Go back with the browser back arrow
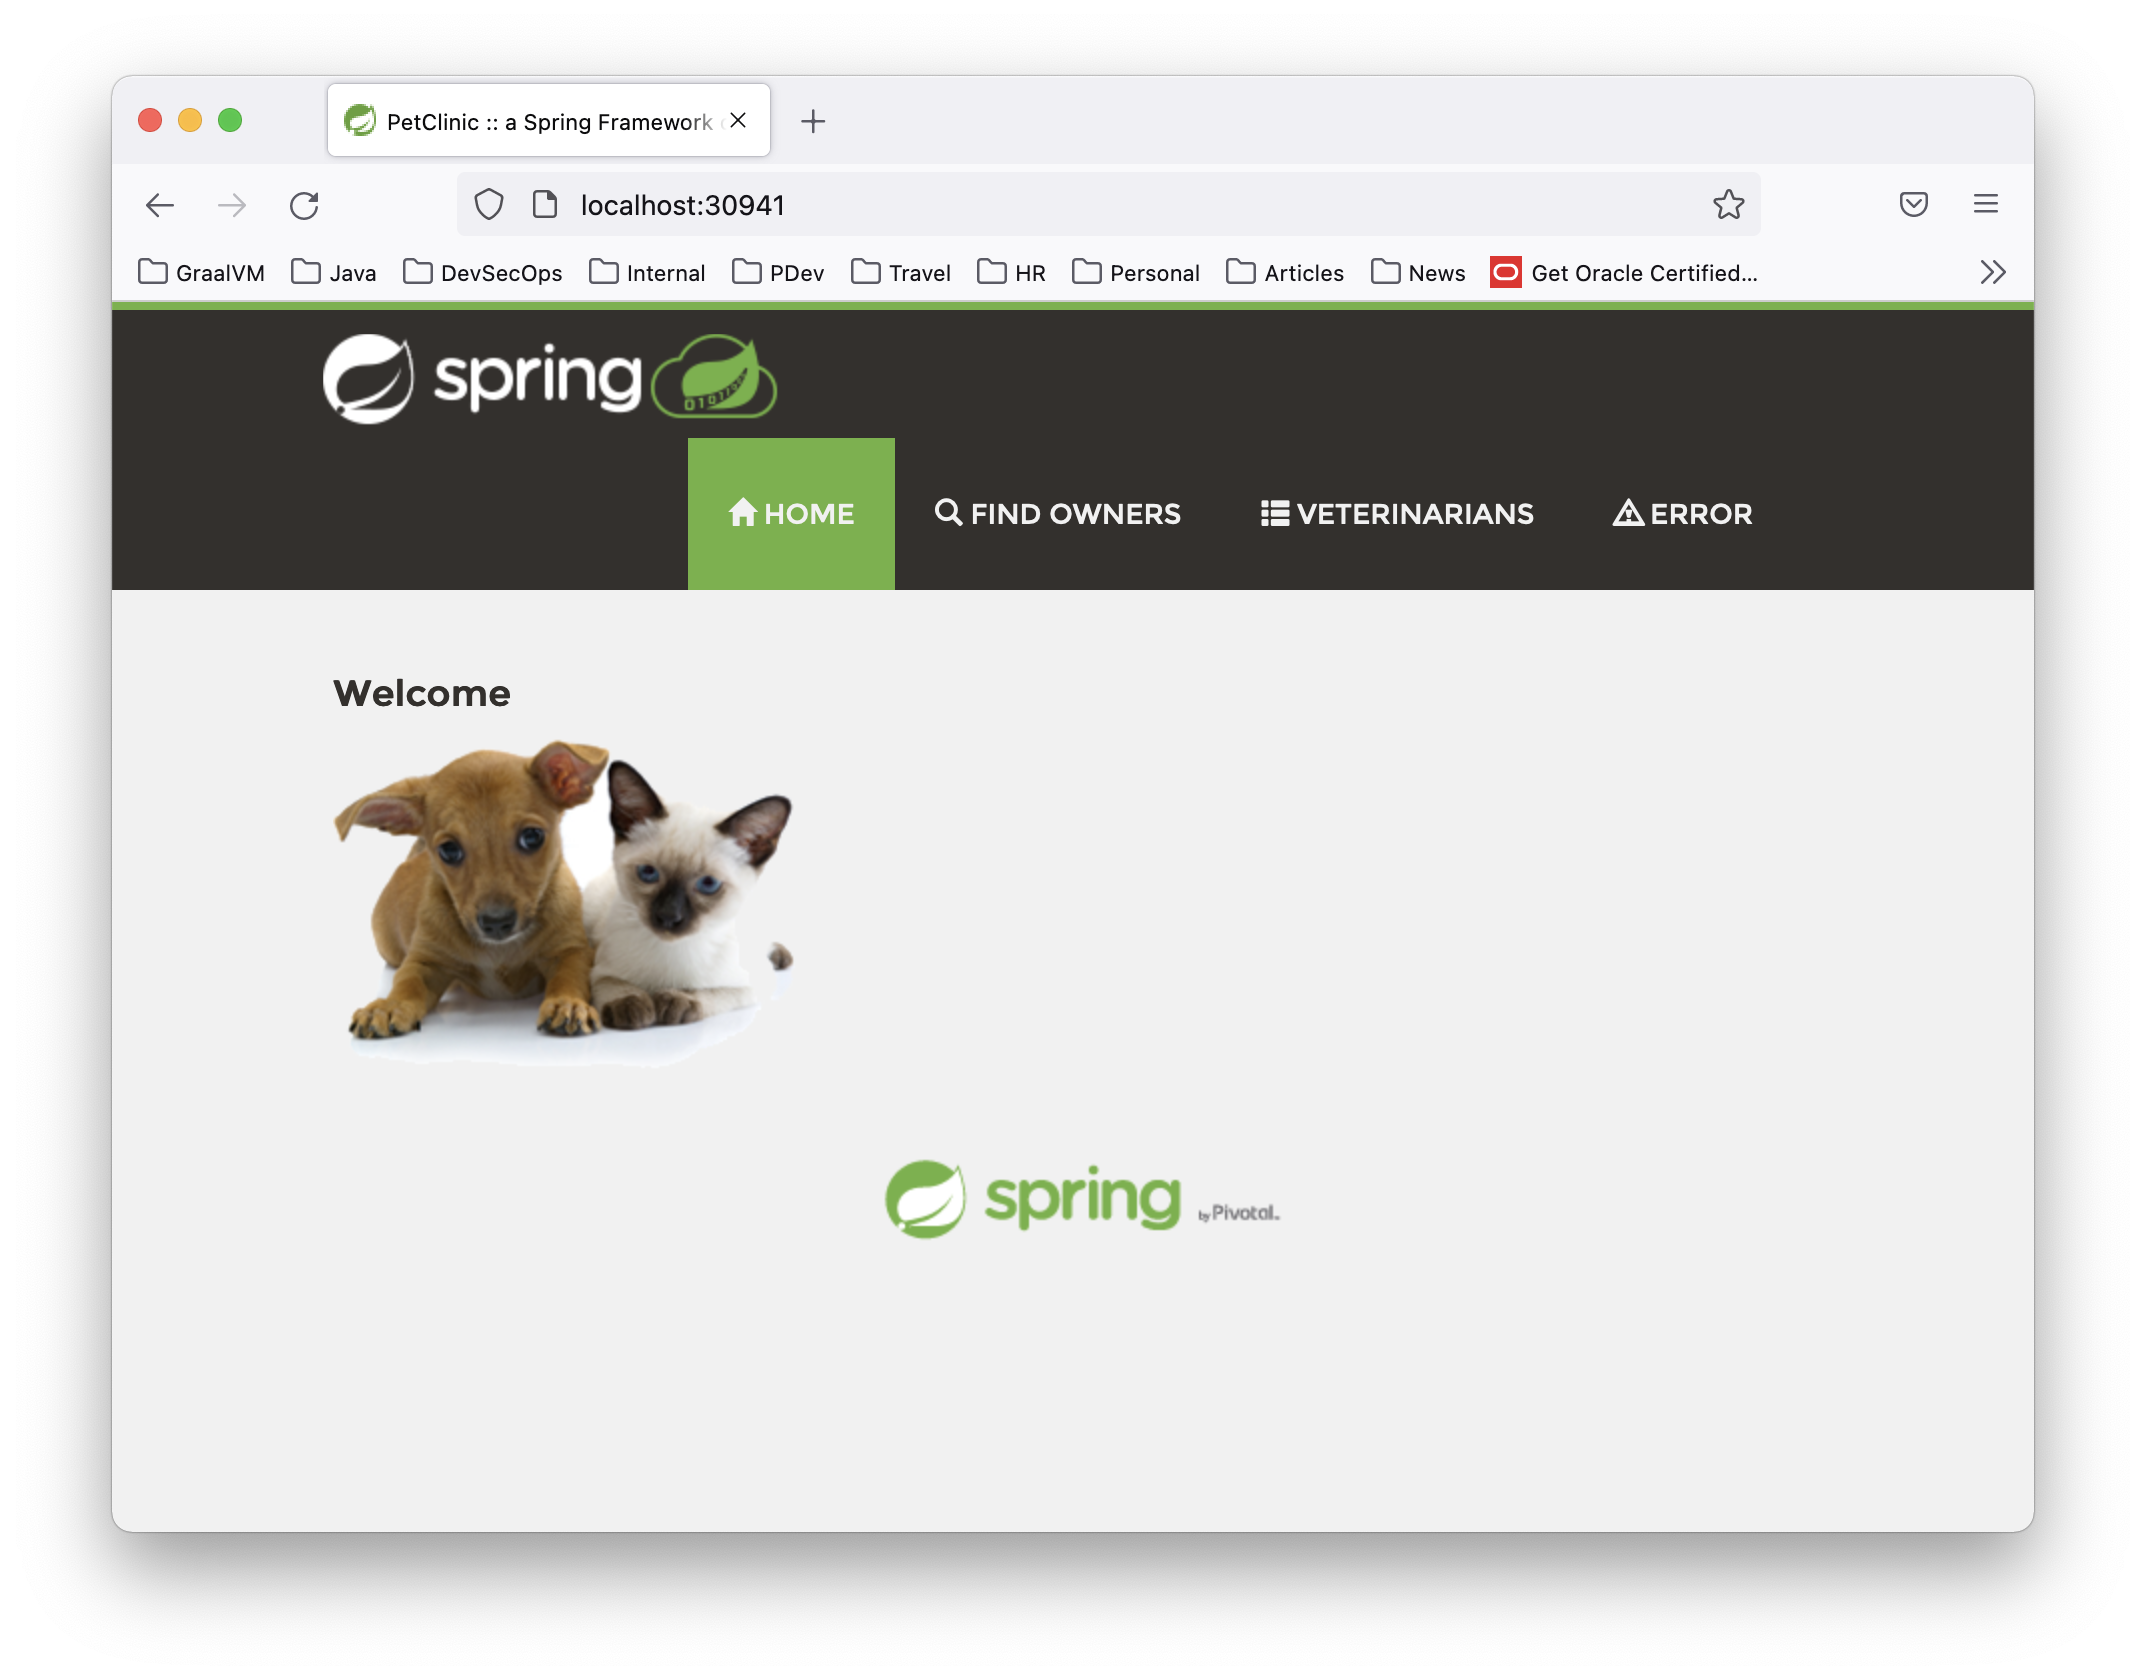The width and height of the screenshot is (2146, 1680). (x=160, y=205)
